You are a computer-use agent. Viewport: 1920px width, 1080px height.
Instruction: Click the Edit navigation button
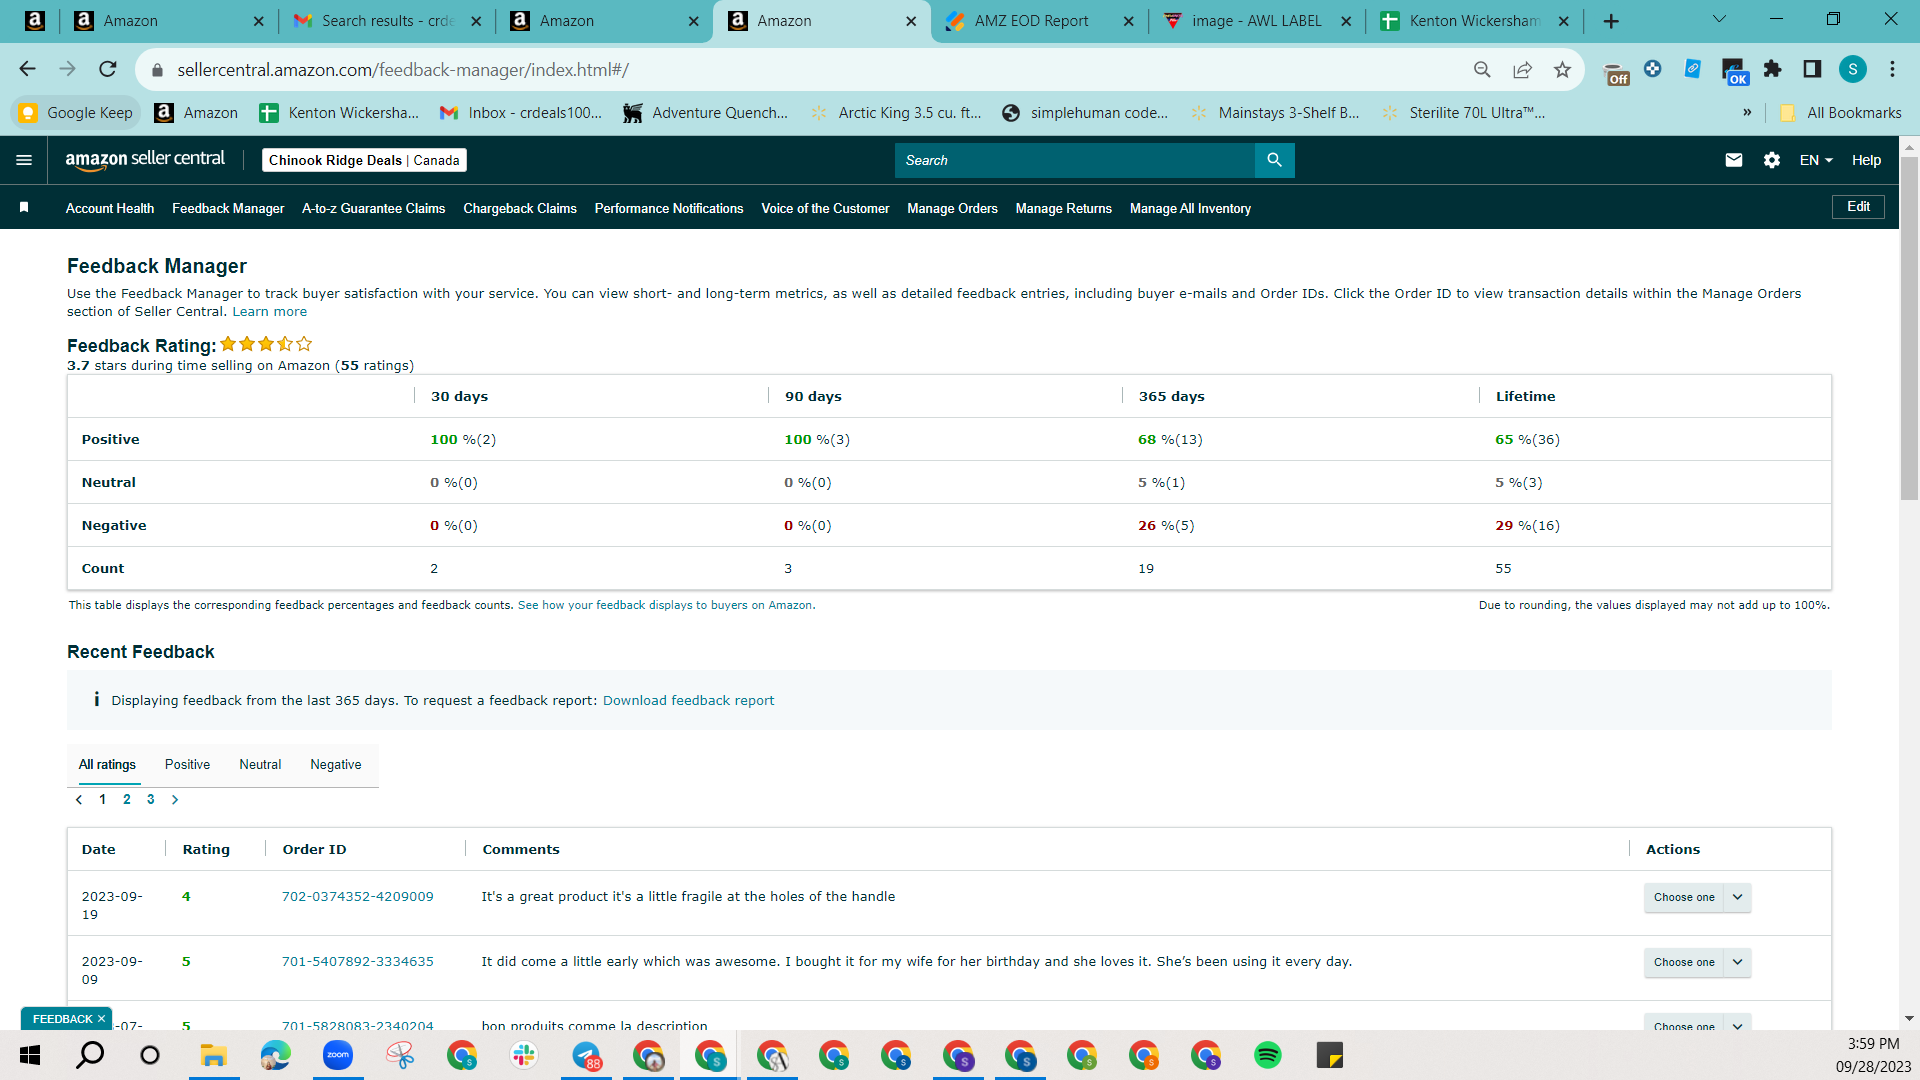tap(1858, 207)
